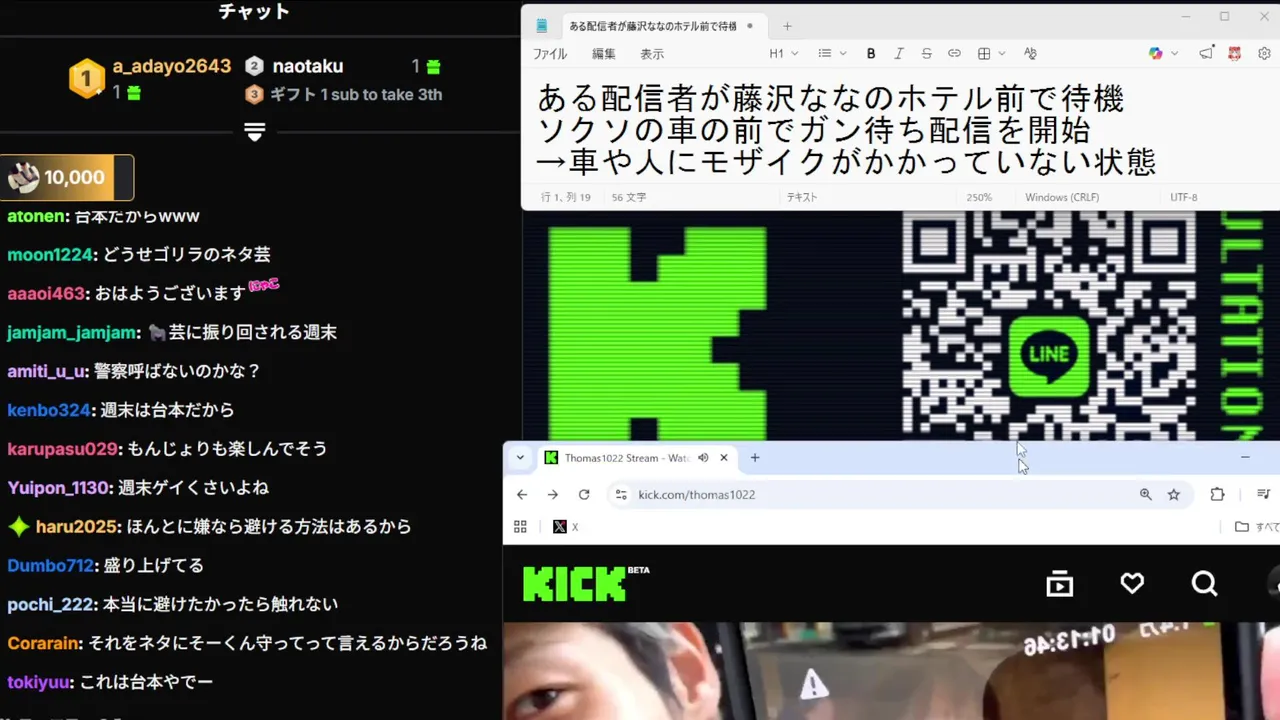Reload the kick.com page

pos(584,494)
